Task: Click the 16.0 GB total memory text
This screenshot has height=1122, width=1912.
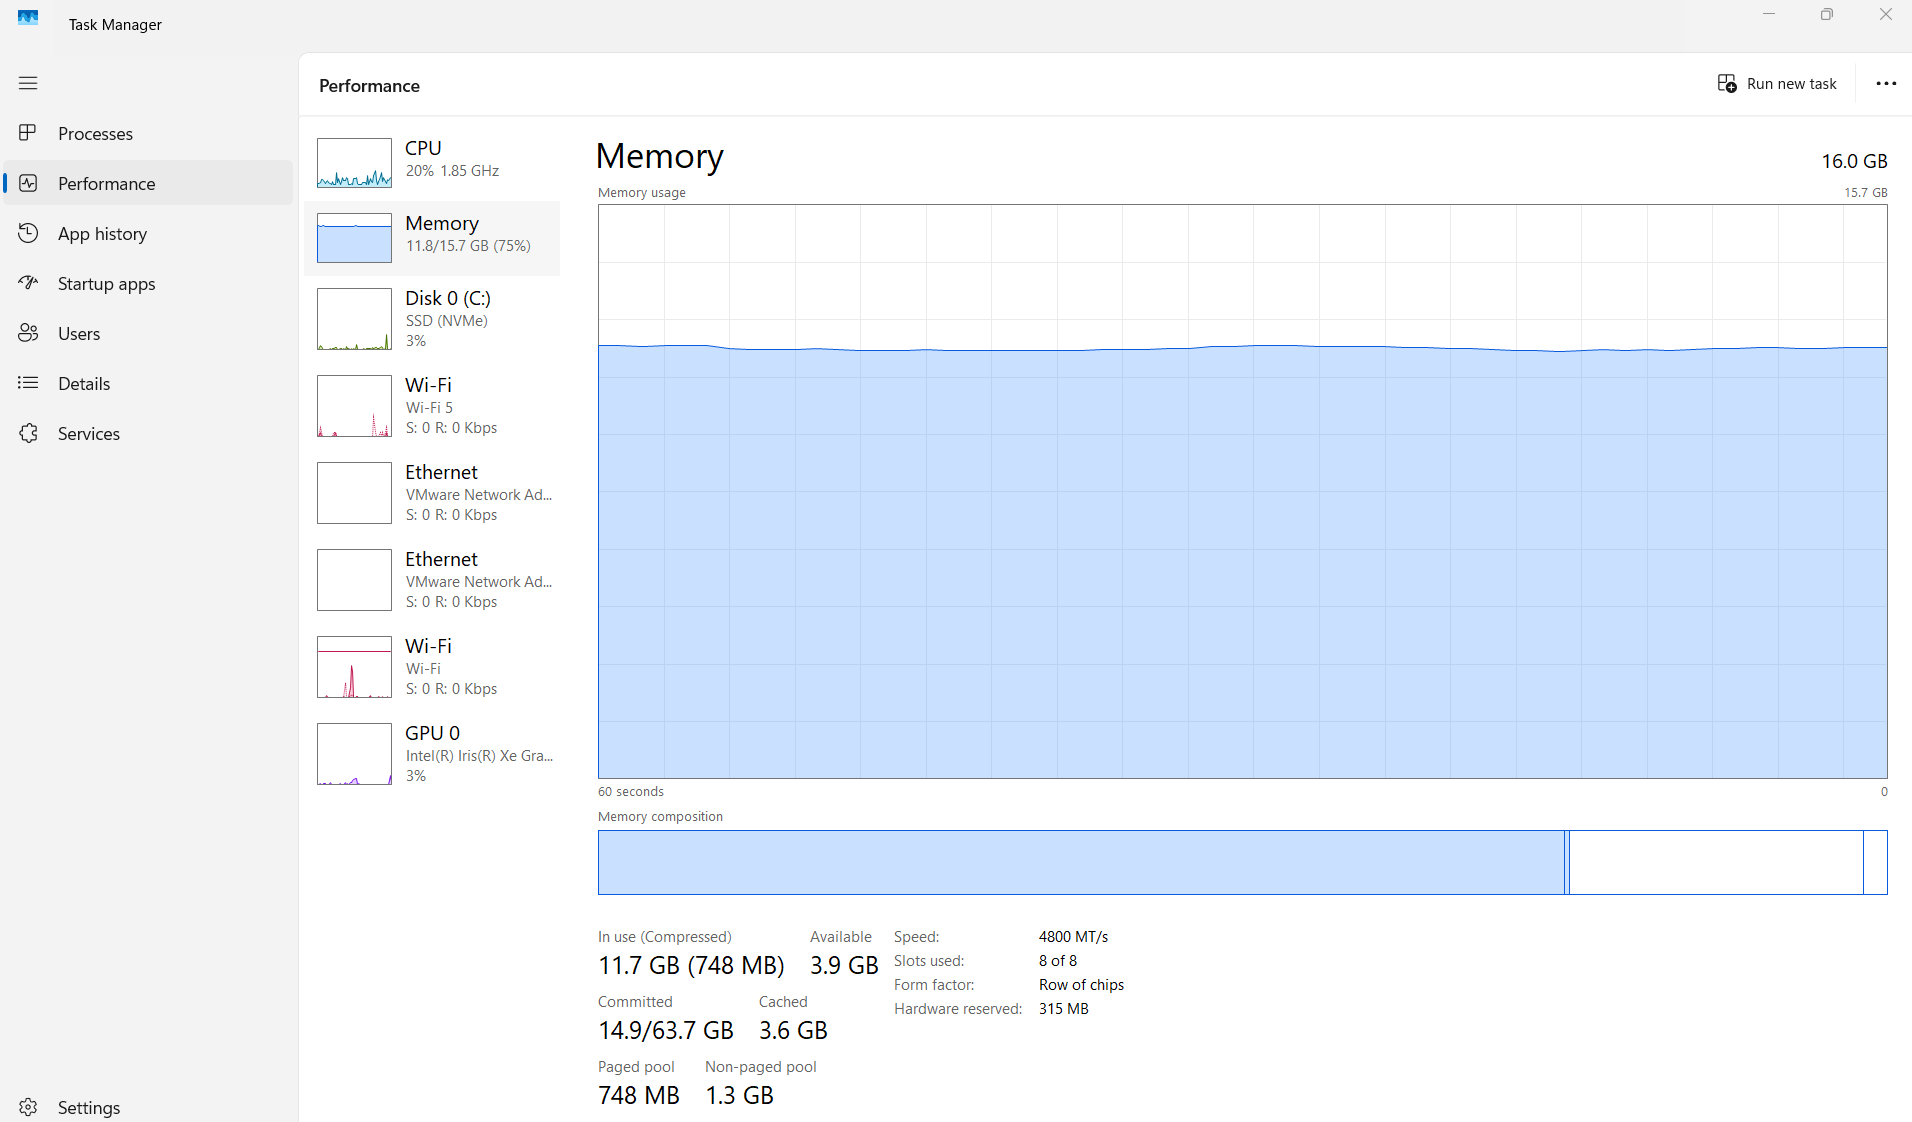Action: point(1854,161)
